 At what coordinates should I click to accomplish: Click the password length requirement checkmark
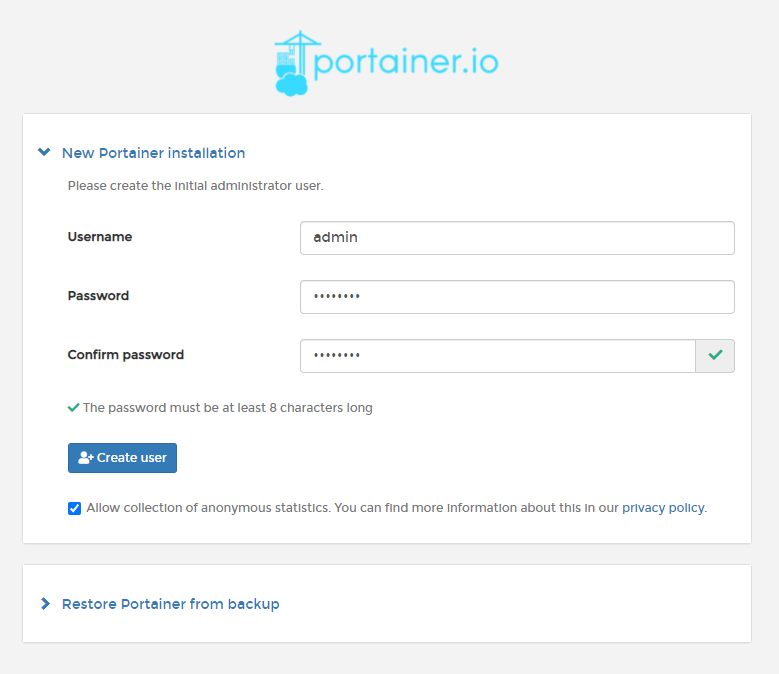point(74,408)
